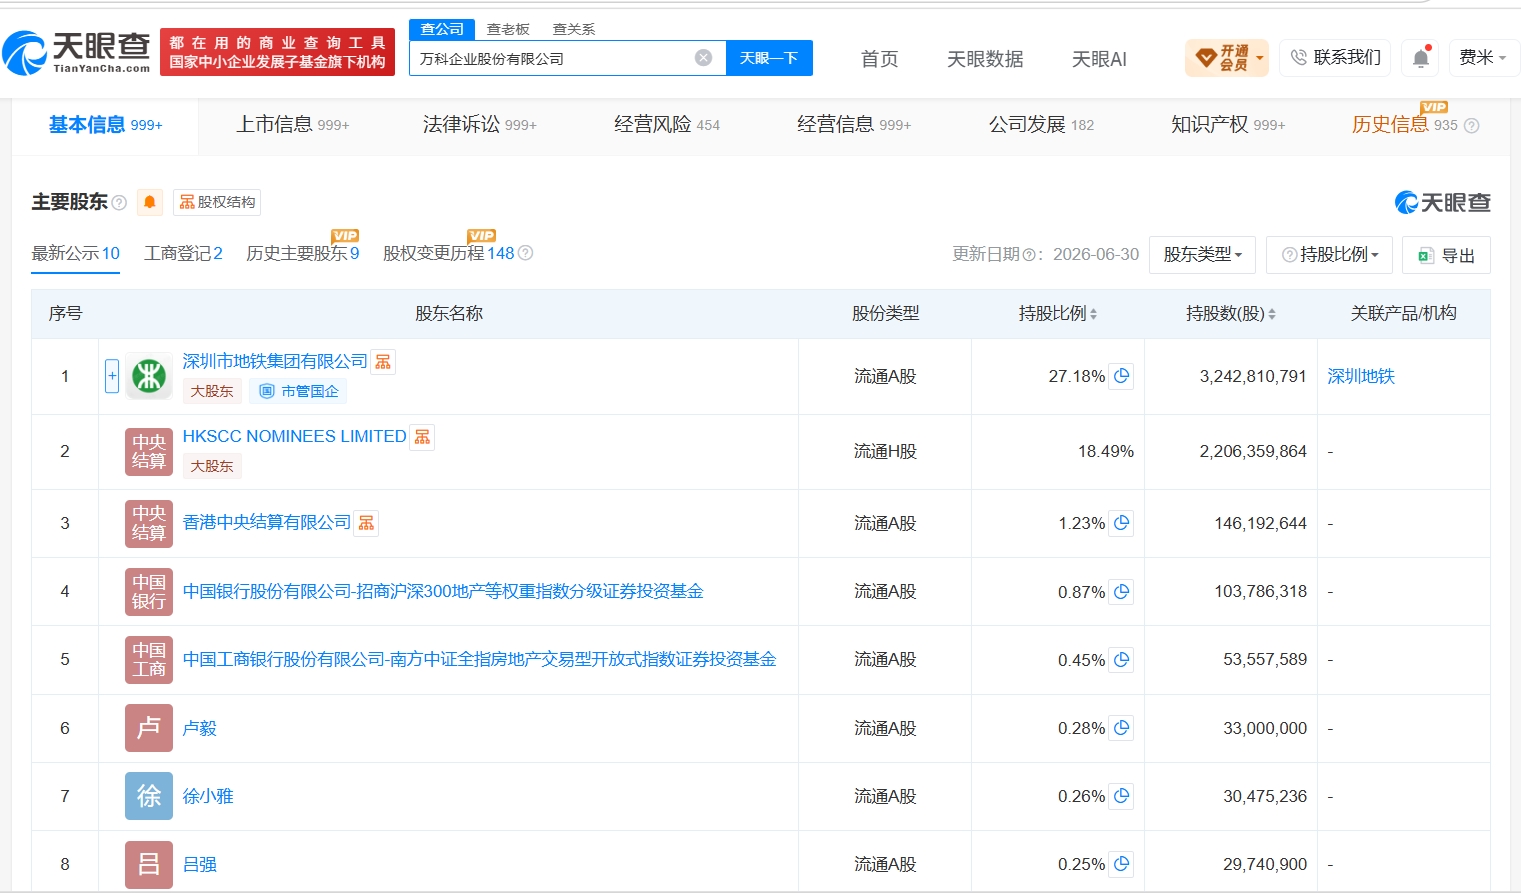This screenshot has width=1521, height=893.
Task: Open the 开通会员 VIP dropdown
Action: pyautogui.click(x=1227, y=58)
